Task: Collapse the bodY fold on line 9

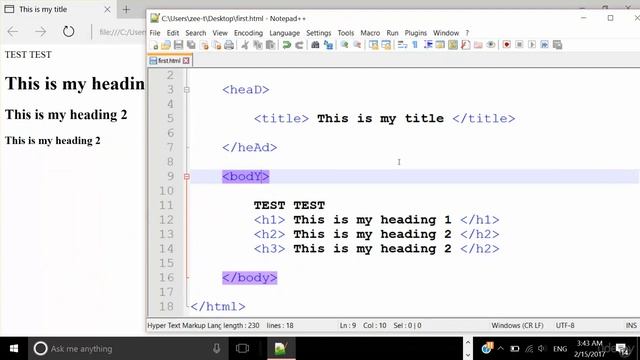Action: coord(187,176)
